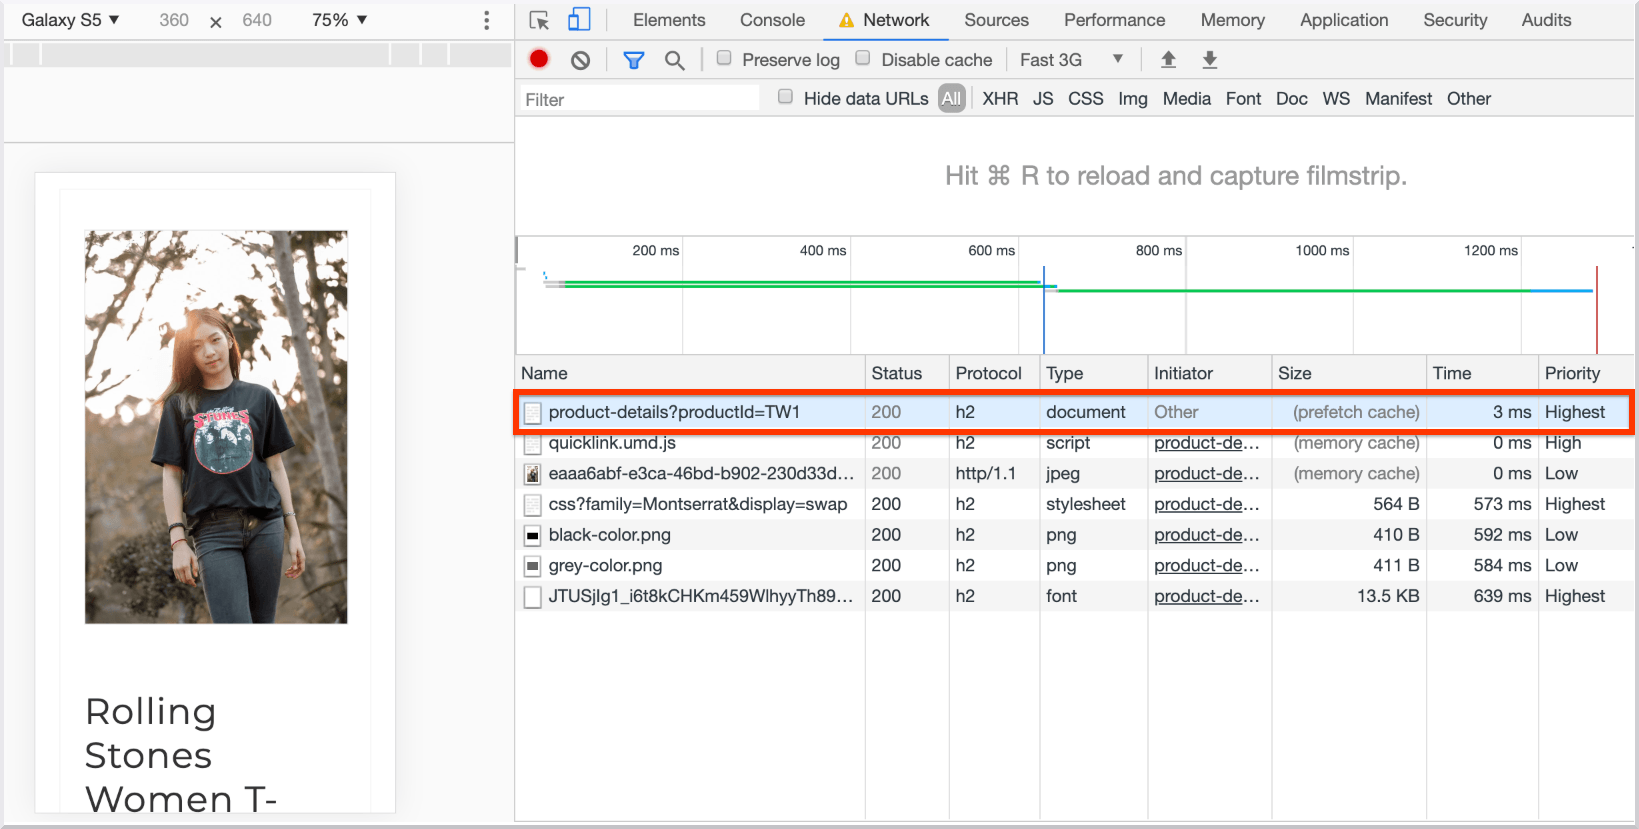
Task: Filter requests by Media
Action: point(1187,98)
